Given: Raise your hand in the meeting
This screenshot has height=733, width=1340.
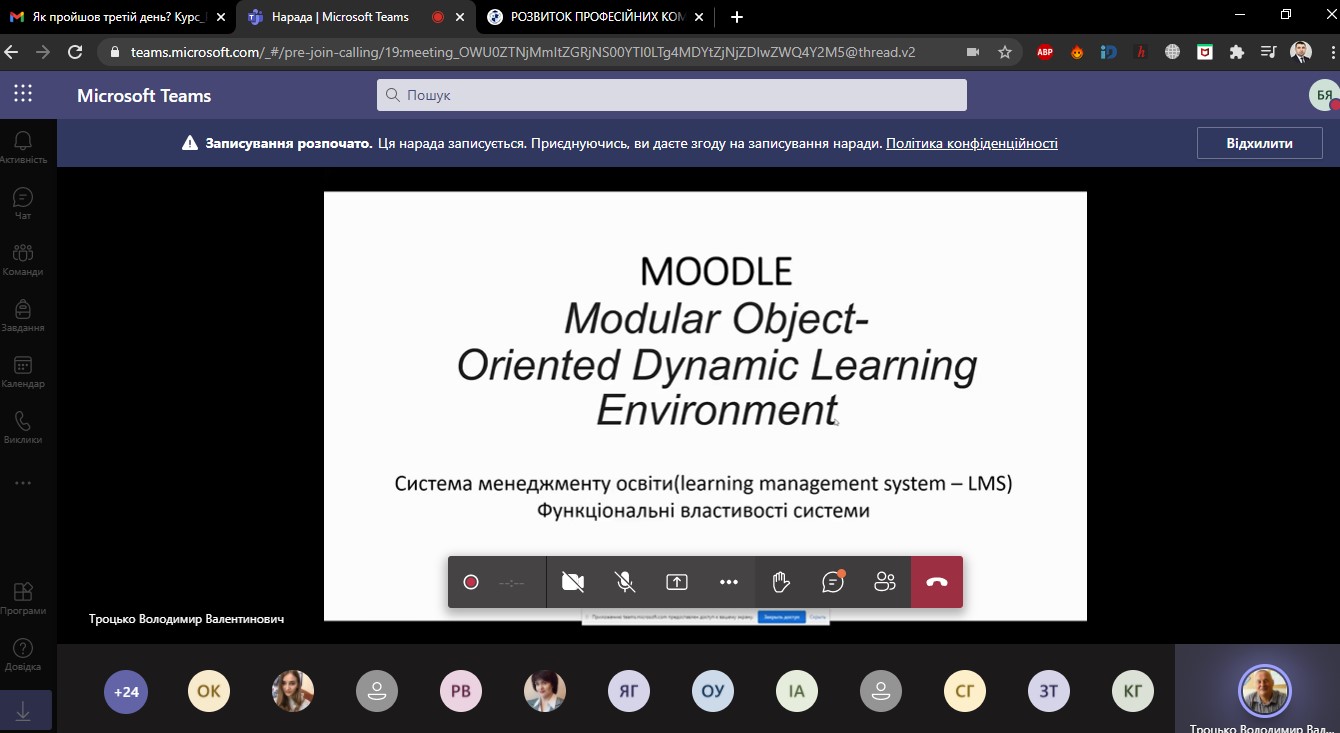Looking at the screenshot, I should pyautogui.click(x=781, y=582).
